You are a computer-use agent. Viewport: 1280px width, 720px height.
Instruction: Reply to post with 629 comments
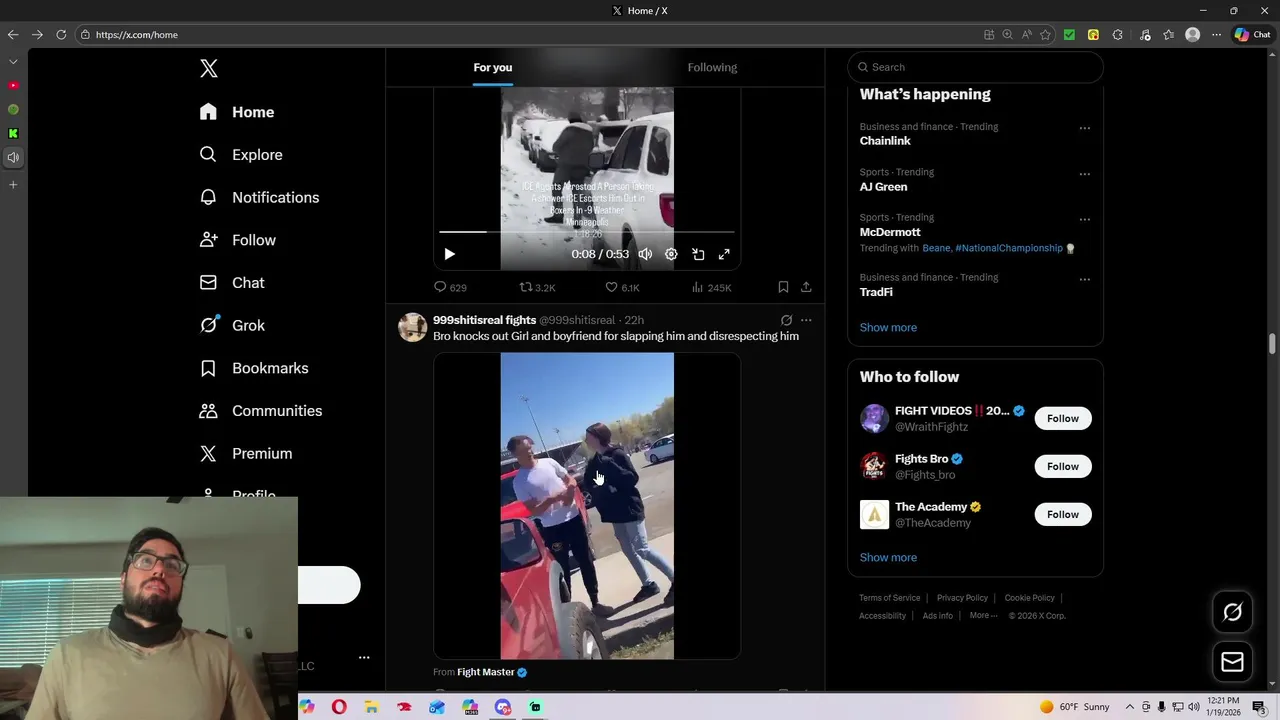point(450,287)
